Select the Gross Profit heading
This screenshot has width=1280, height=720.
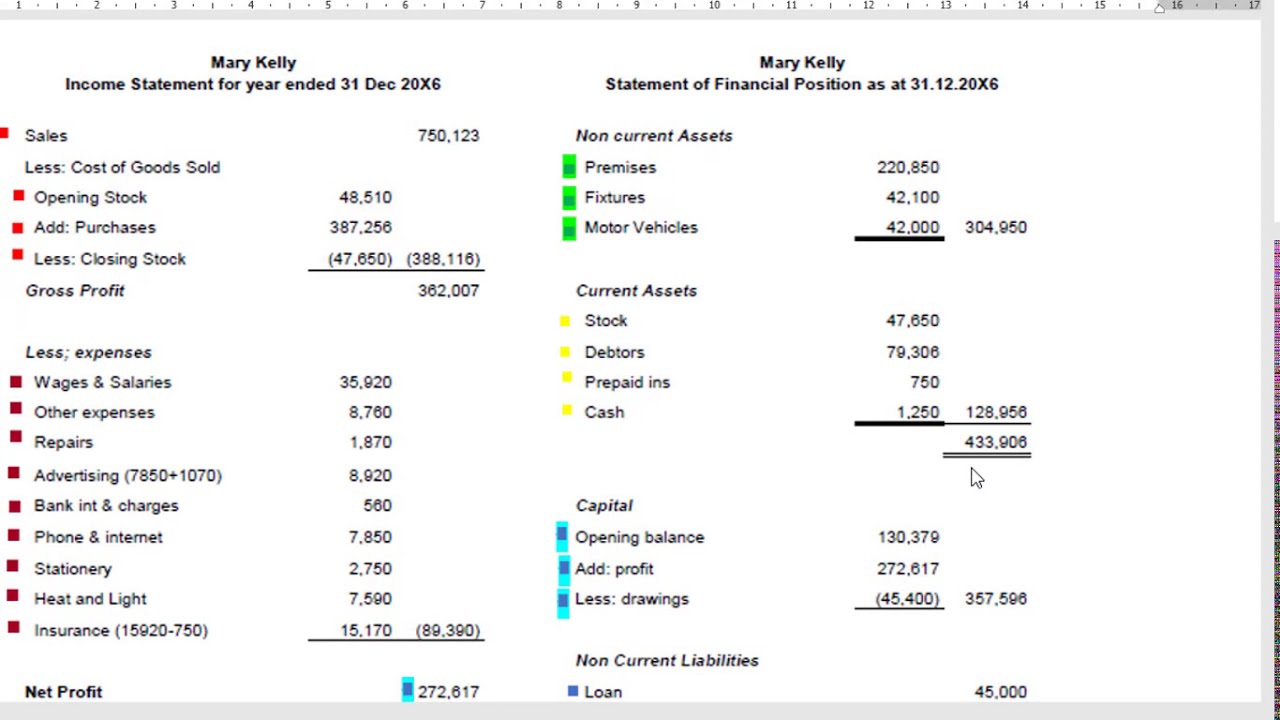coord(75,291)
